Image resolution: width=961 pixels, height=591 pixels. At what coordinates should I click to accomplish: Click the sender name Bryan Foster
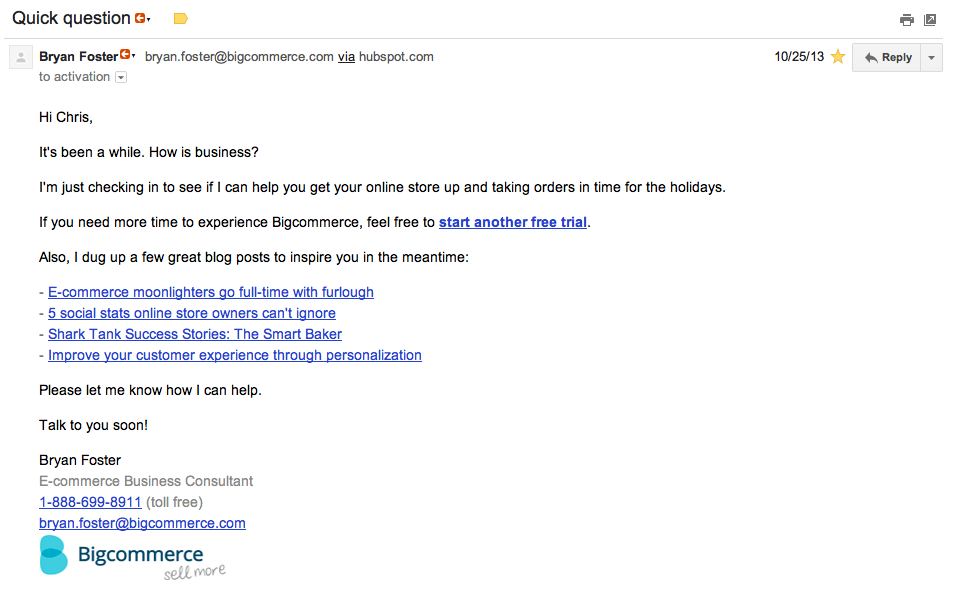coord(78,57)
